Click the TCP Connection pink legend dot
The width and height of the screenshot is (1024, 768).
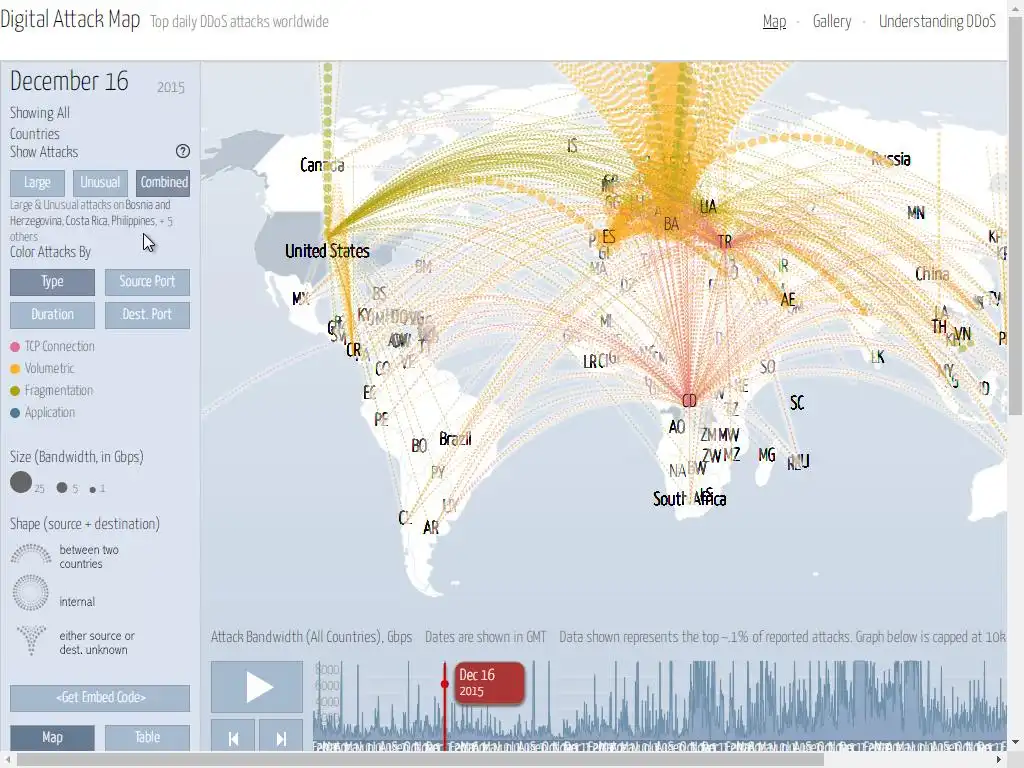15,347
